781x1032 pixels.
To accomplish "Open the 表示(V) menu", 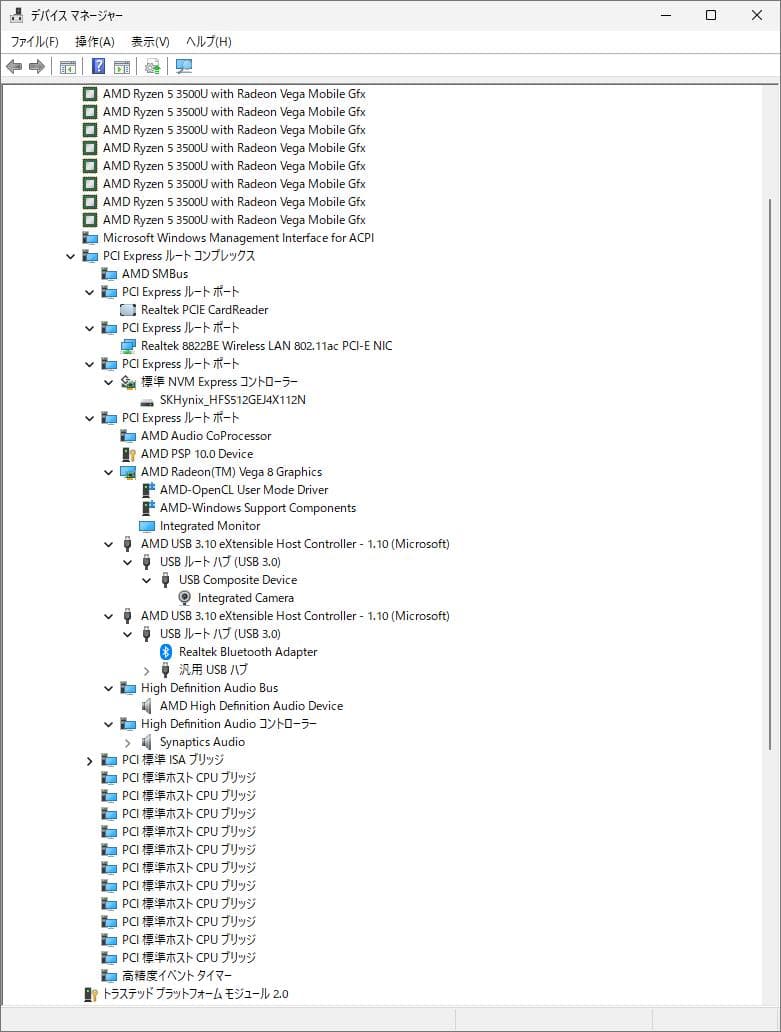I will pyautogui.click(x=150, y=41).
